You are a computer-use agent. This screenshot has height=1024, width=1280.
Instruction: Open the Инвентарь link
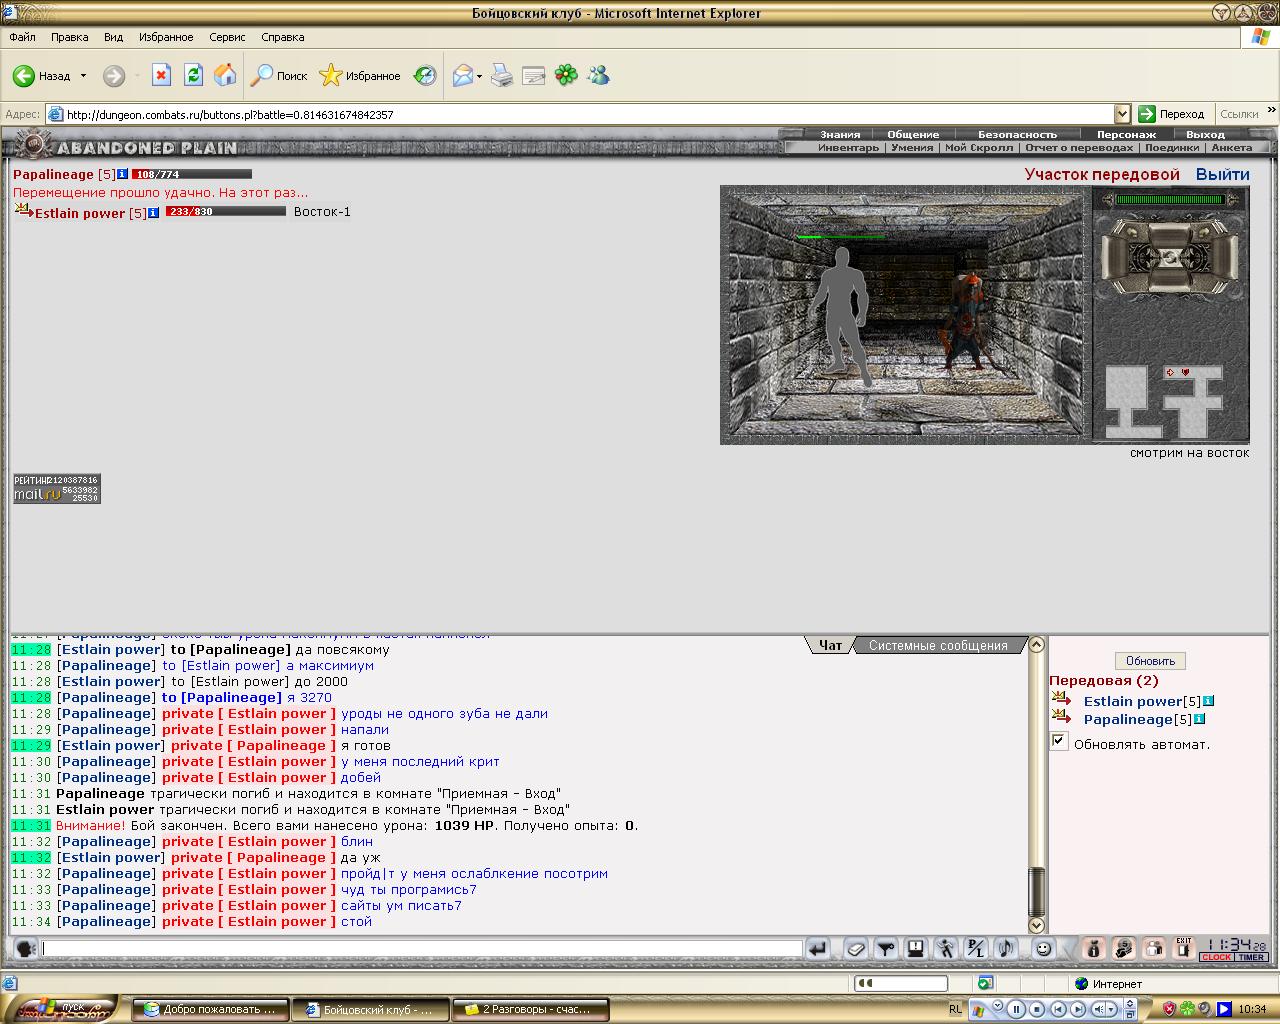[x=848, y=147]
